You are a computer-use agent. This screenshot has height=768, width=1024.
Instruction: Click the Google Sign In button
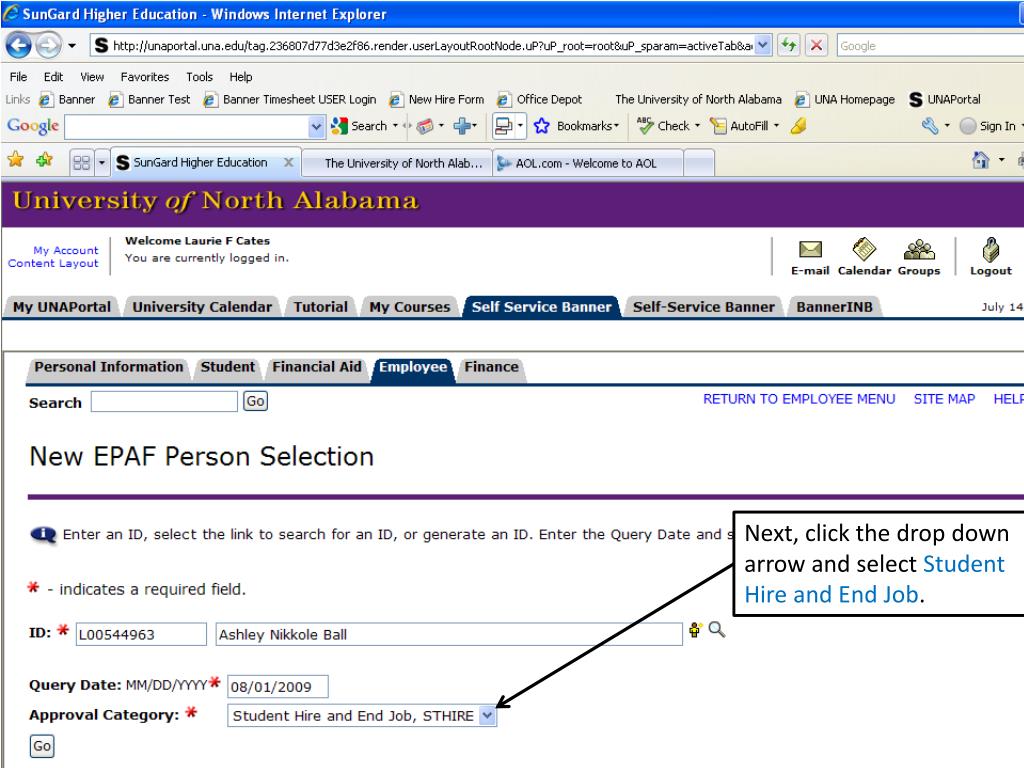[989, 126]
